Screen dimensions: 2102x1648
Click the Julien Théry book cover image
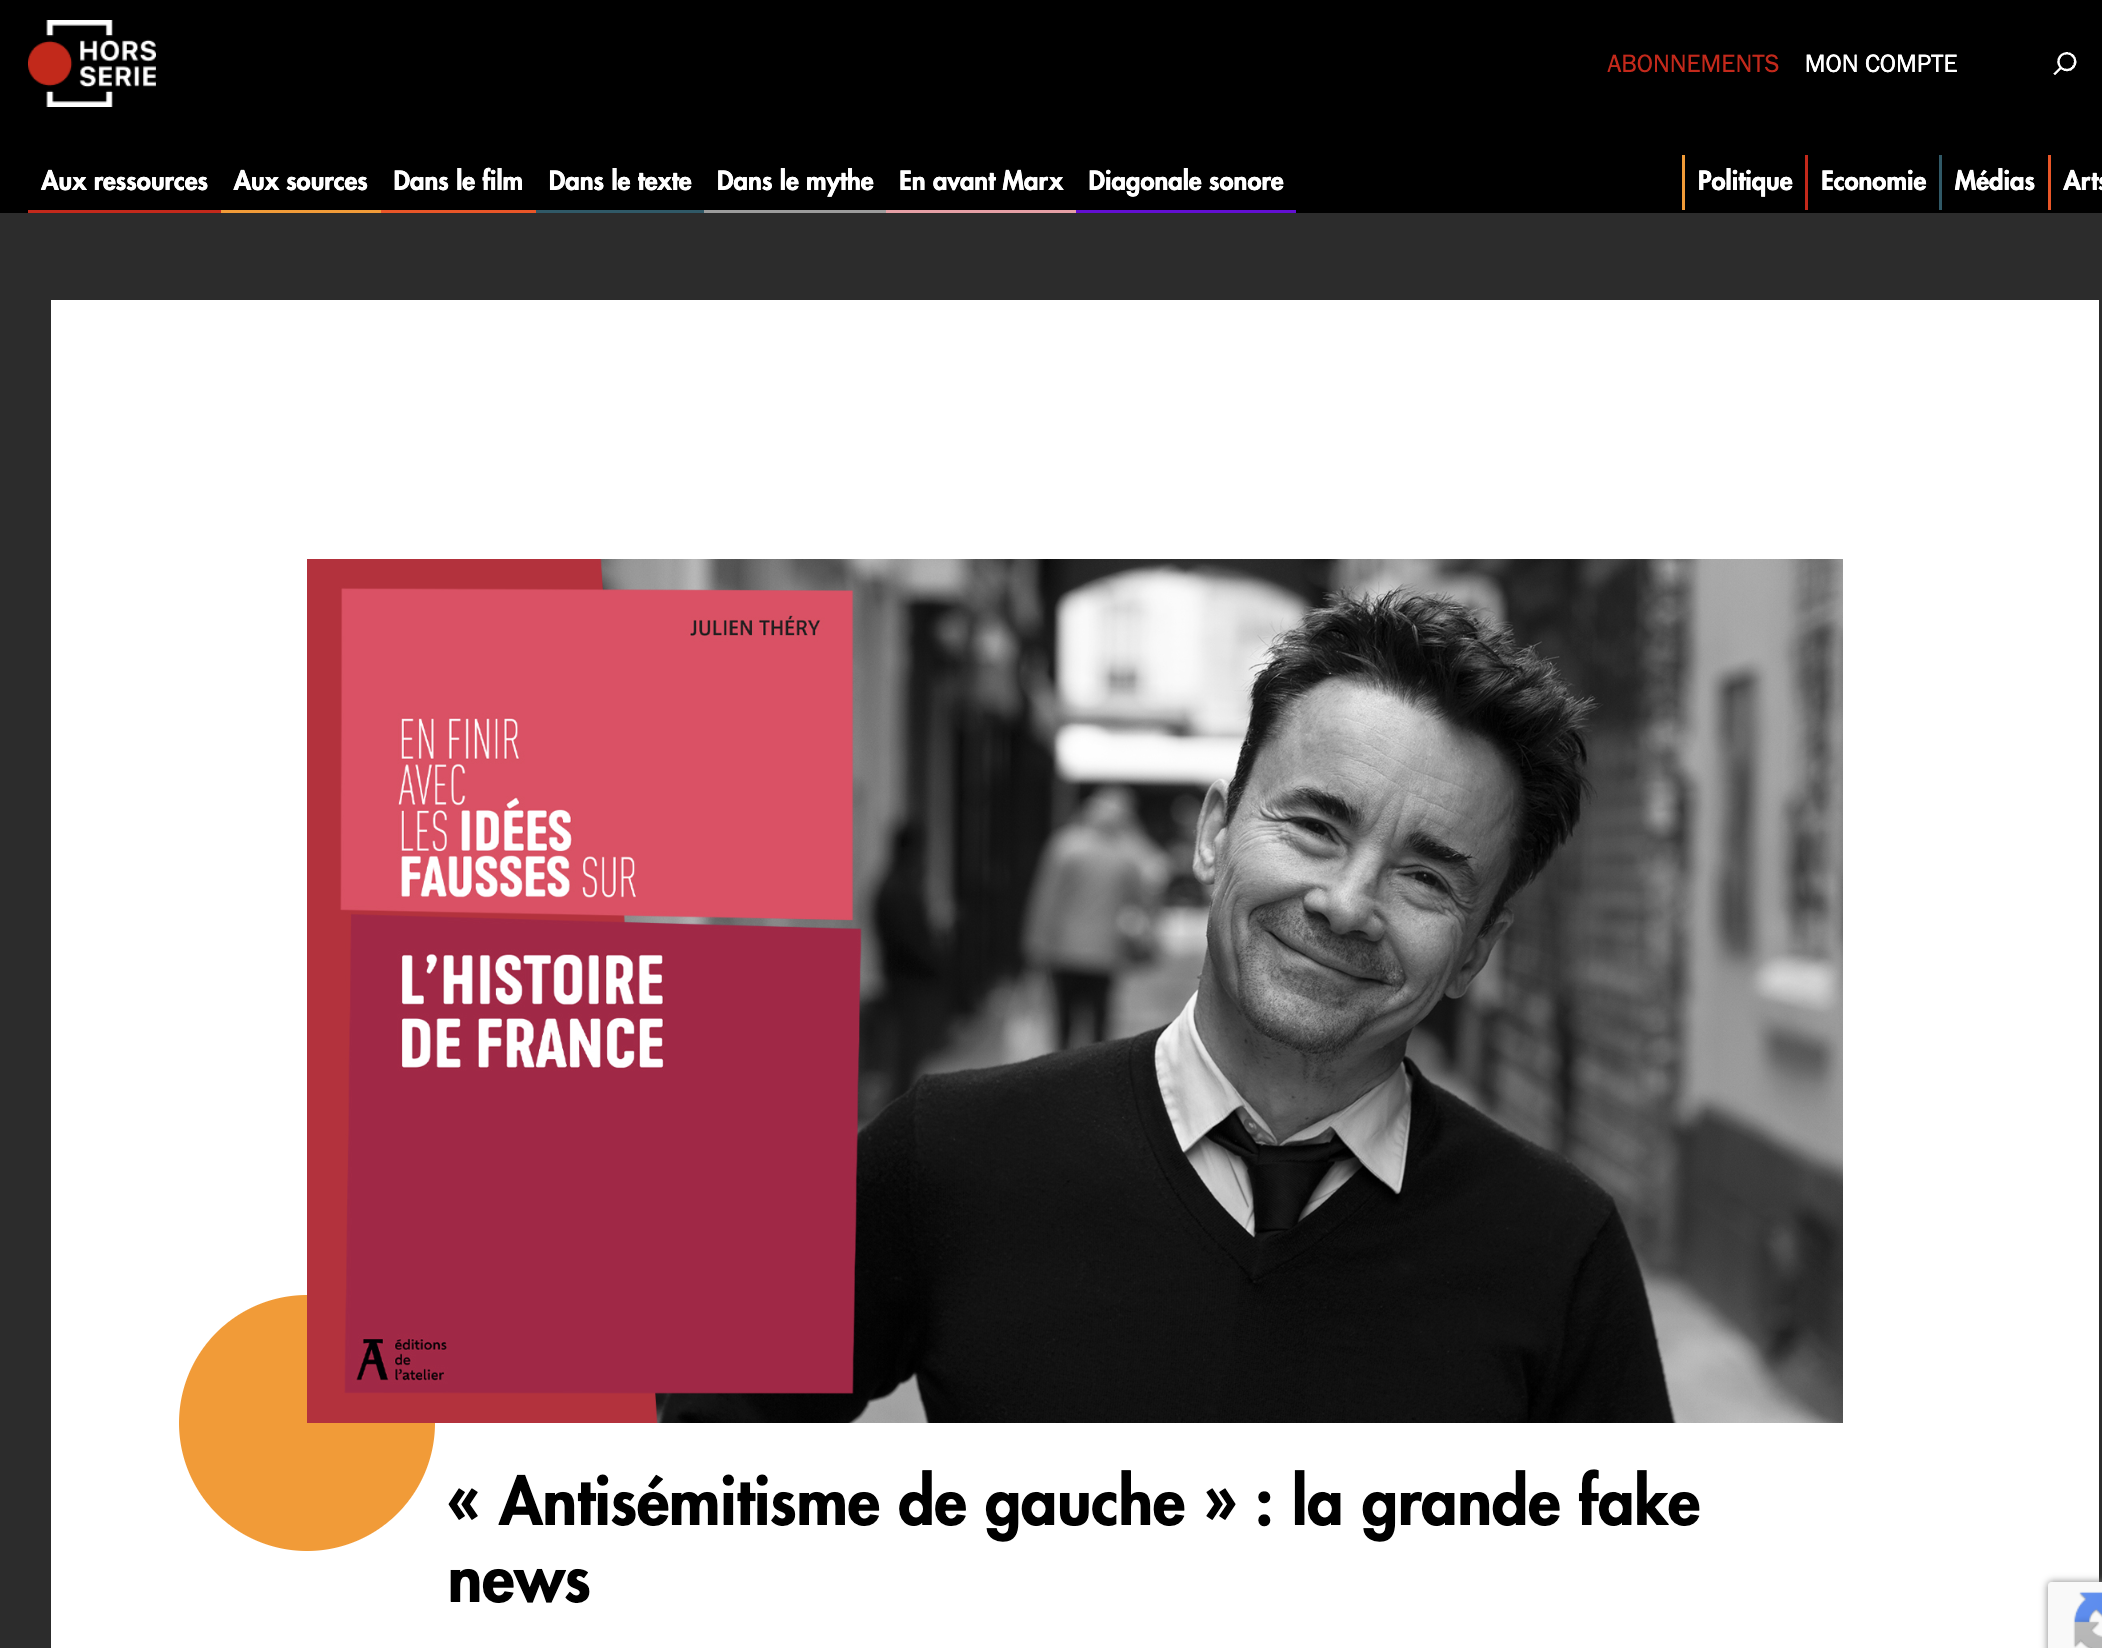click(x=598, y=990)
